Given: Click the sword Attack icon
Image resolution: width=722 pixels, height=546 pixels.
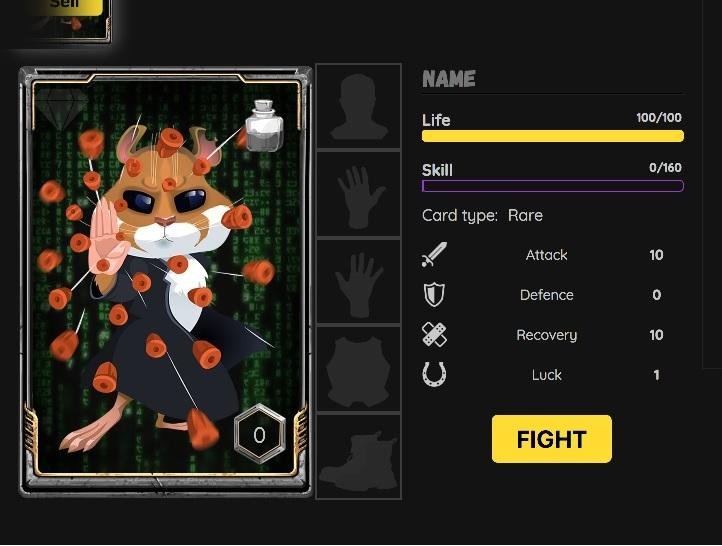Looking at the screenshot, I should 434,255.
